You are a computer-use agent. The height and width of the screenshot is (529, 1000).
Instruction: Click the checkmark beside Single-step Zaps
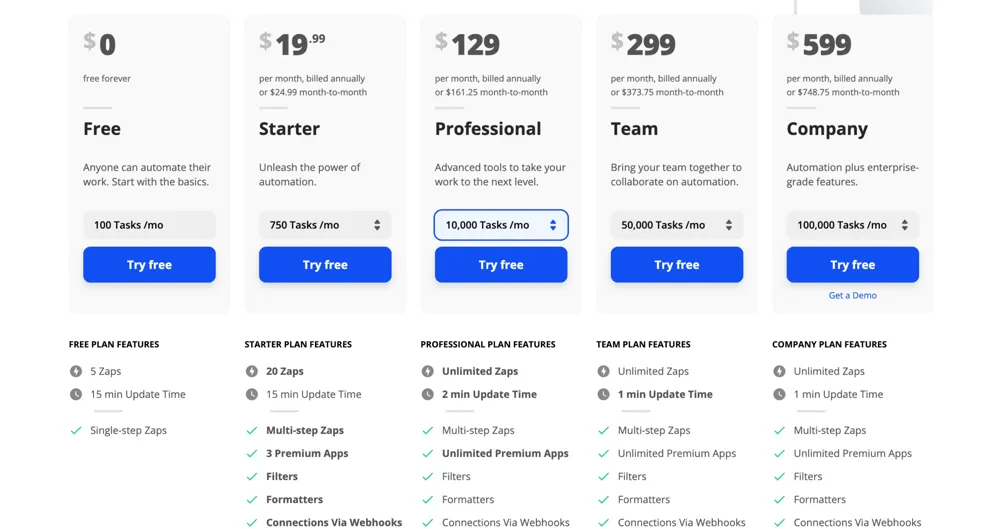pos(76,430)
